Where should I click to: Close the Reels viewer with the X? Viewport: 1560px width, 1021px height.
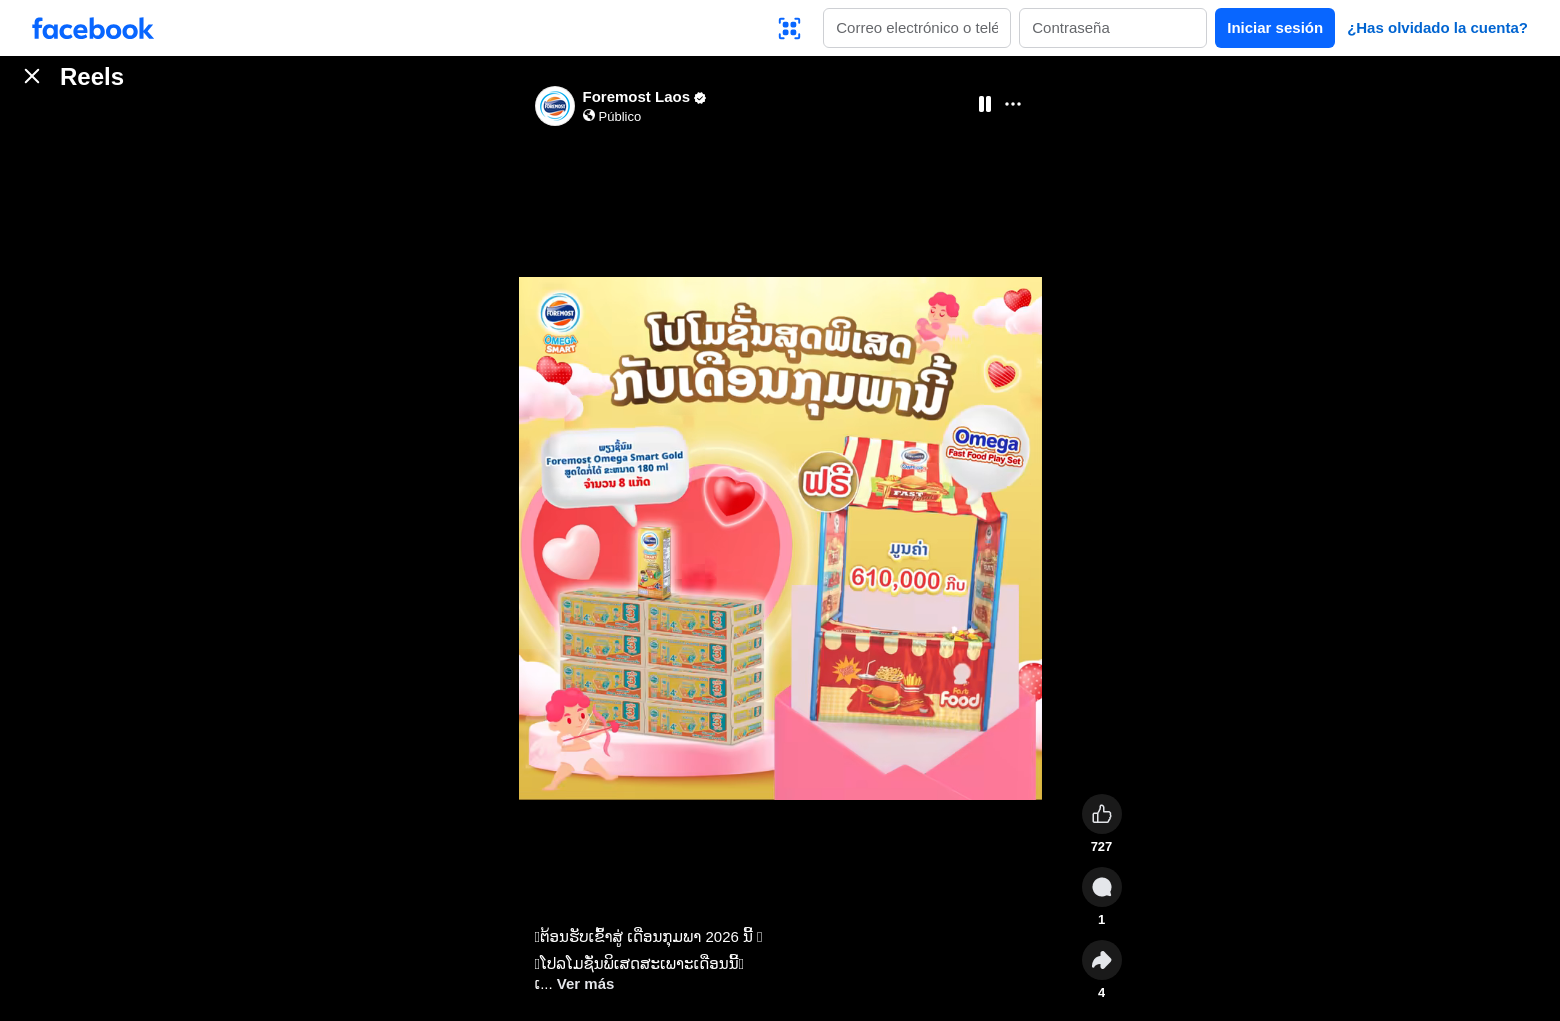32,76
